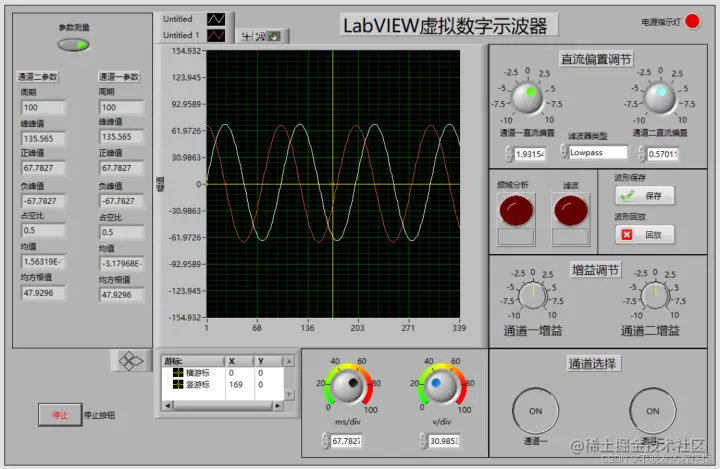Click the red 电源指示灯 power LED

[692, 21]
